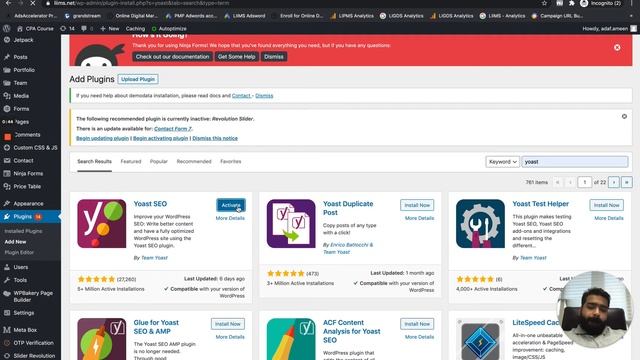Click the updates counter showing 14
This screenshot has width=640, height=360.
(67, 29)
